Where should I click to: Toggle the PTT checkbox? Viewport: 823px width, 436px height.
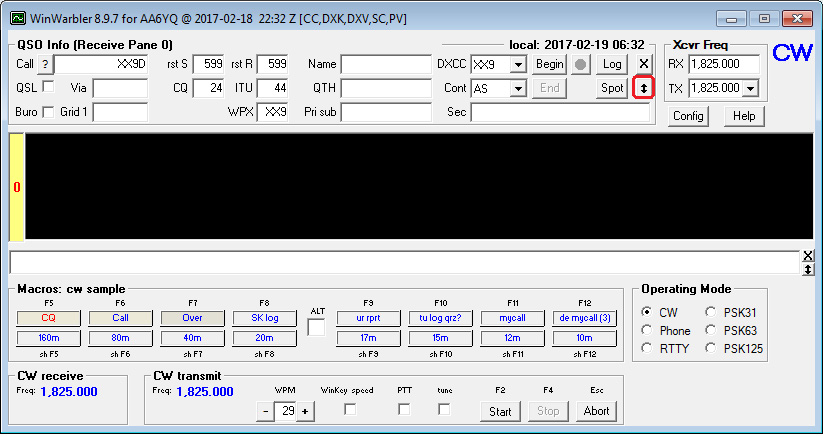pyautogui.click(x=404, y=409)
